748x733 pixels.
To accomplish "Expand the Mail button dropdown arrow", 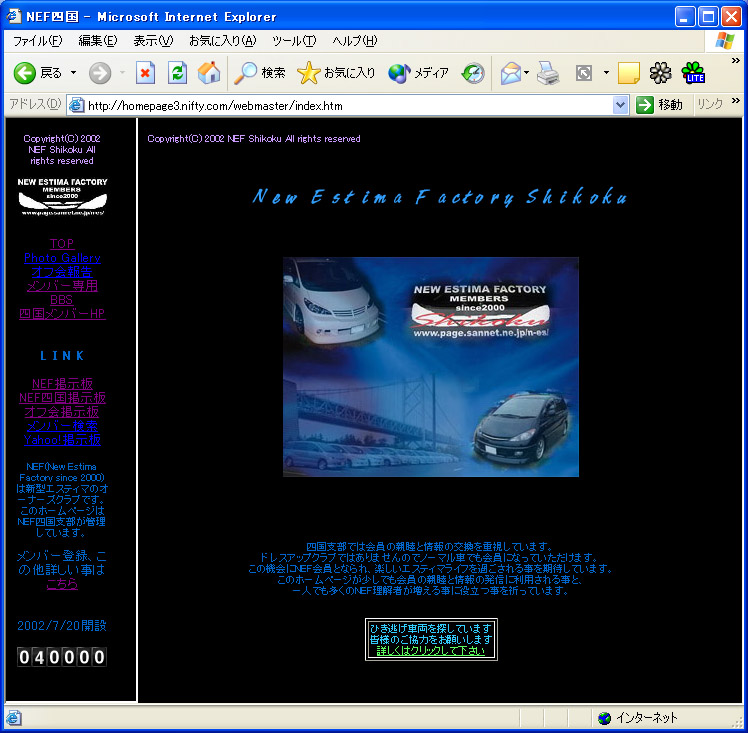I will 527,73.
